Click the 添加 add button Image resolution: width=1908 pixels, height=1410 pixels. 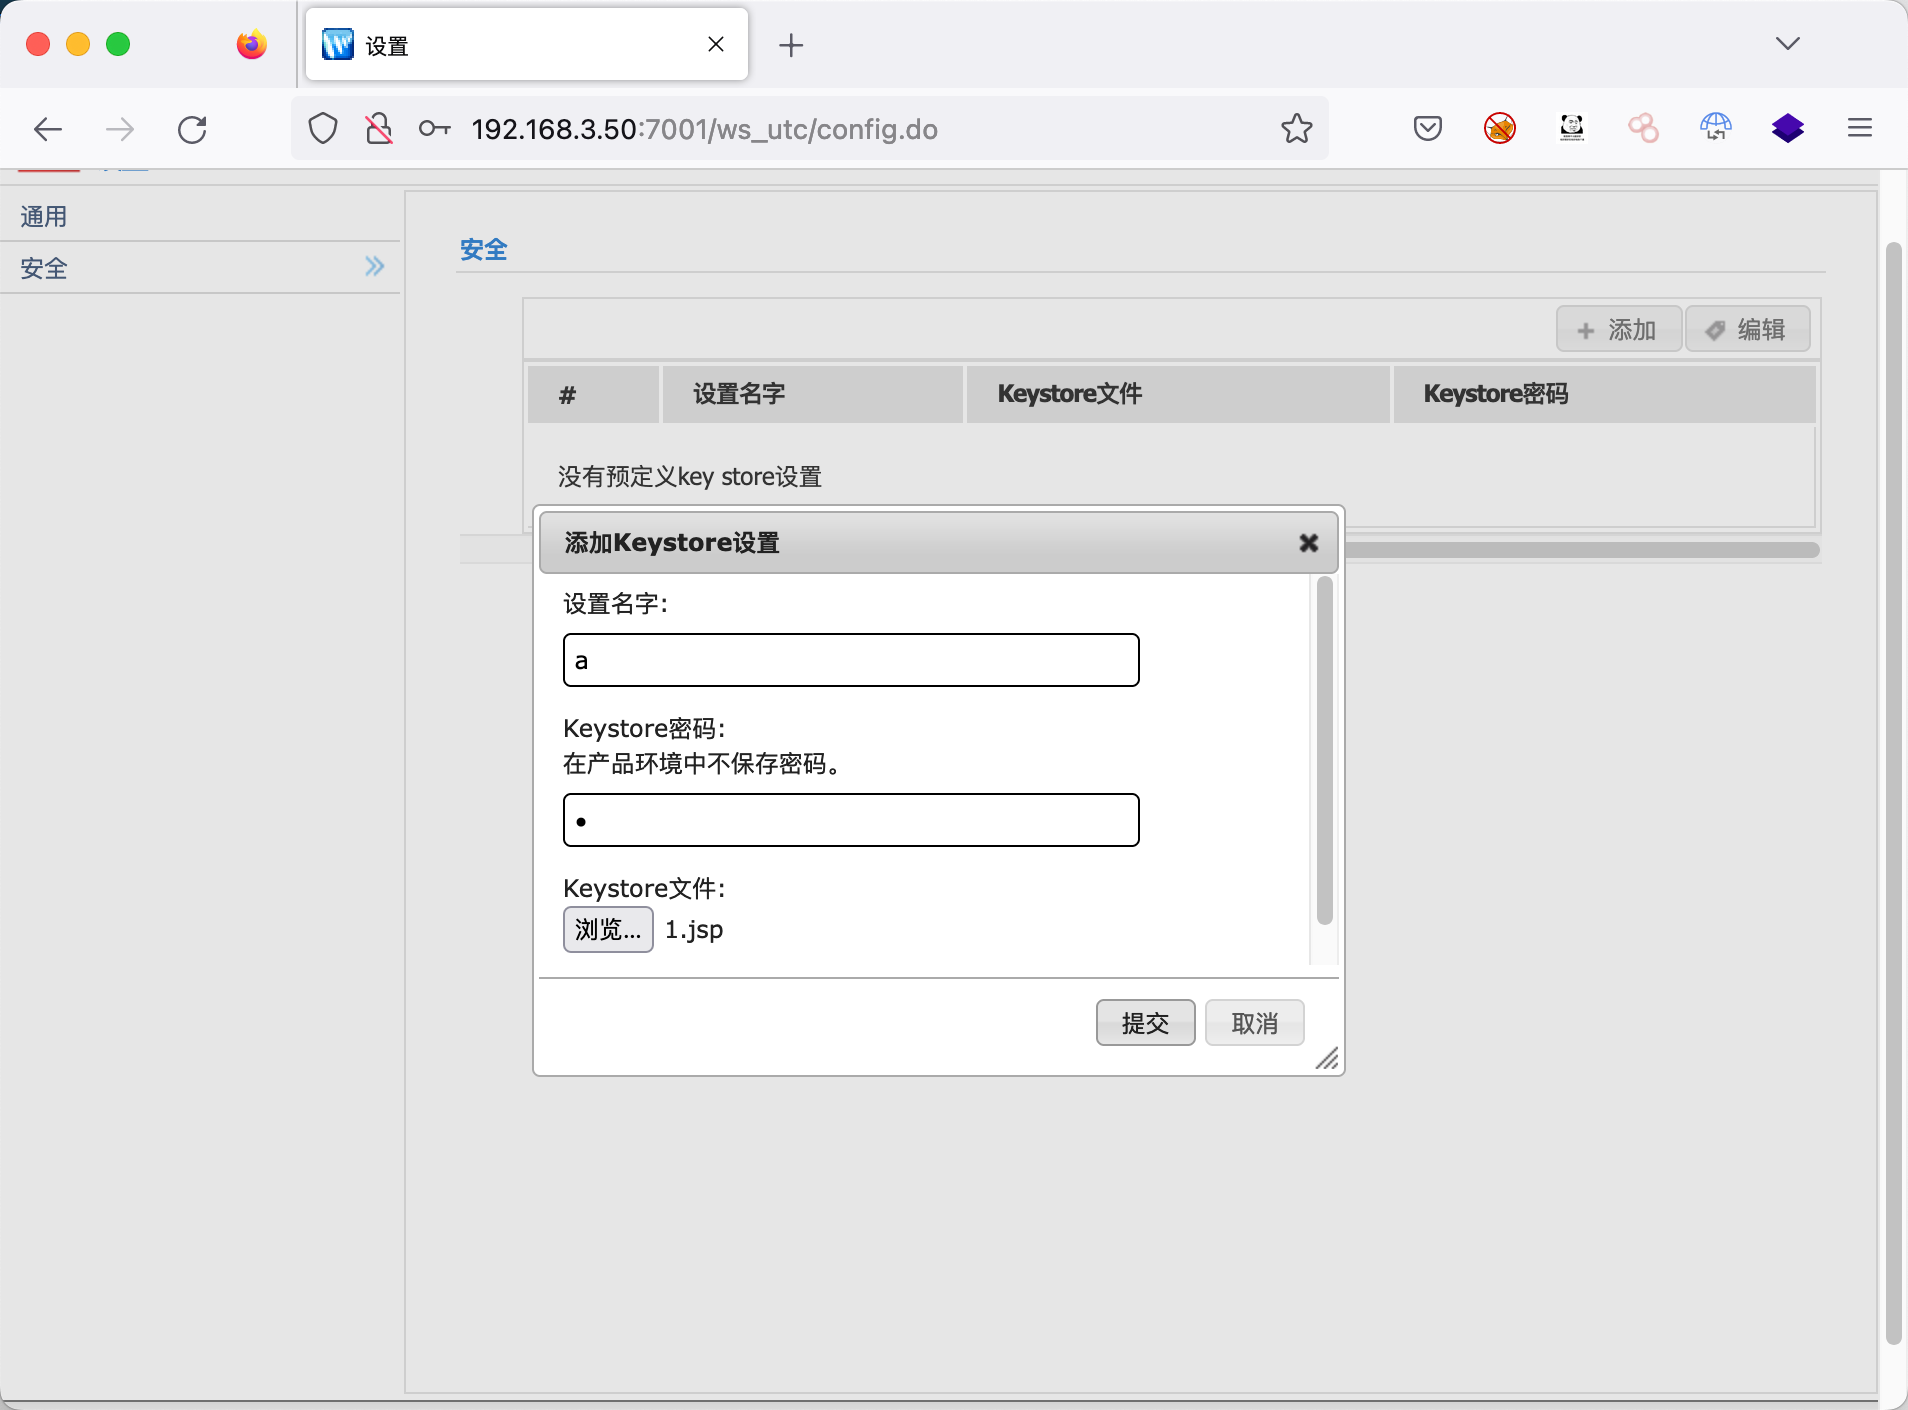pos(1618,330)
